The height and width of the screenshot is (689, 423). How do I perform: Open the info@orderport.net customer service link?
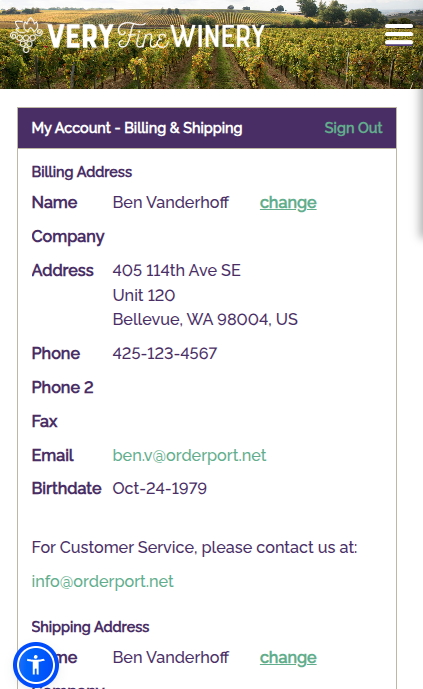point(102,581)
